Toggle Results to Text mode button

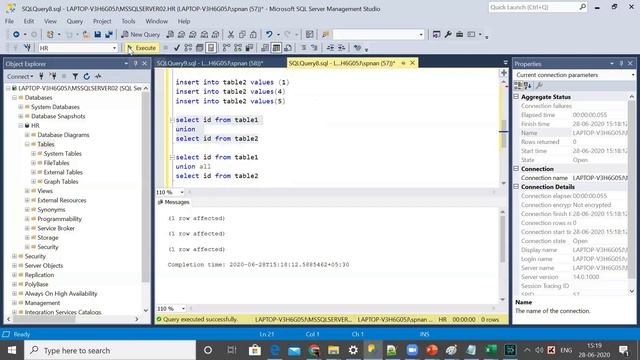(265, 48)
